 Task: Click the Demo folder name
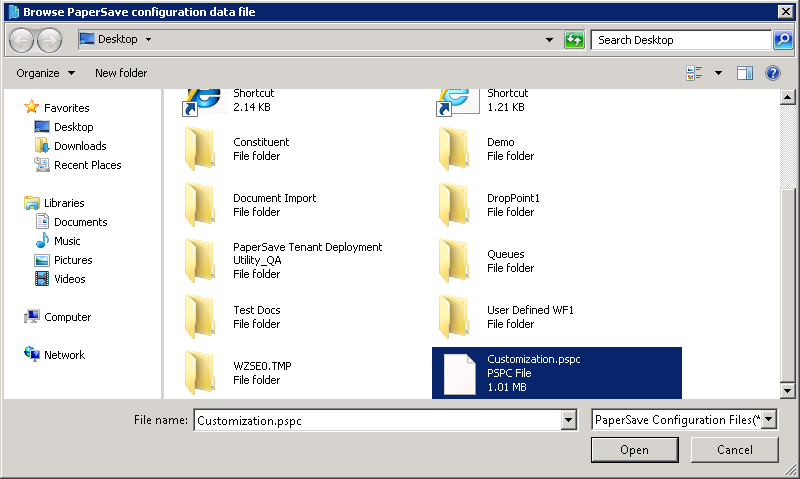501,142
